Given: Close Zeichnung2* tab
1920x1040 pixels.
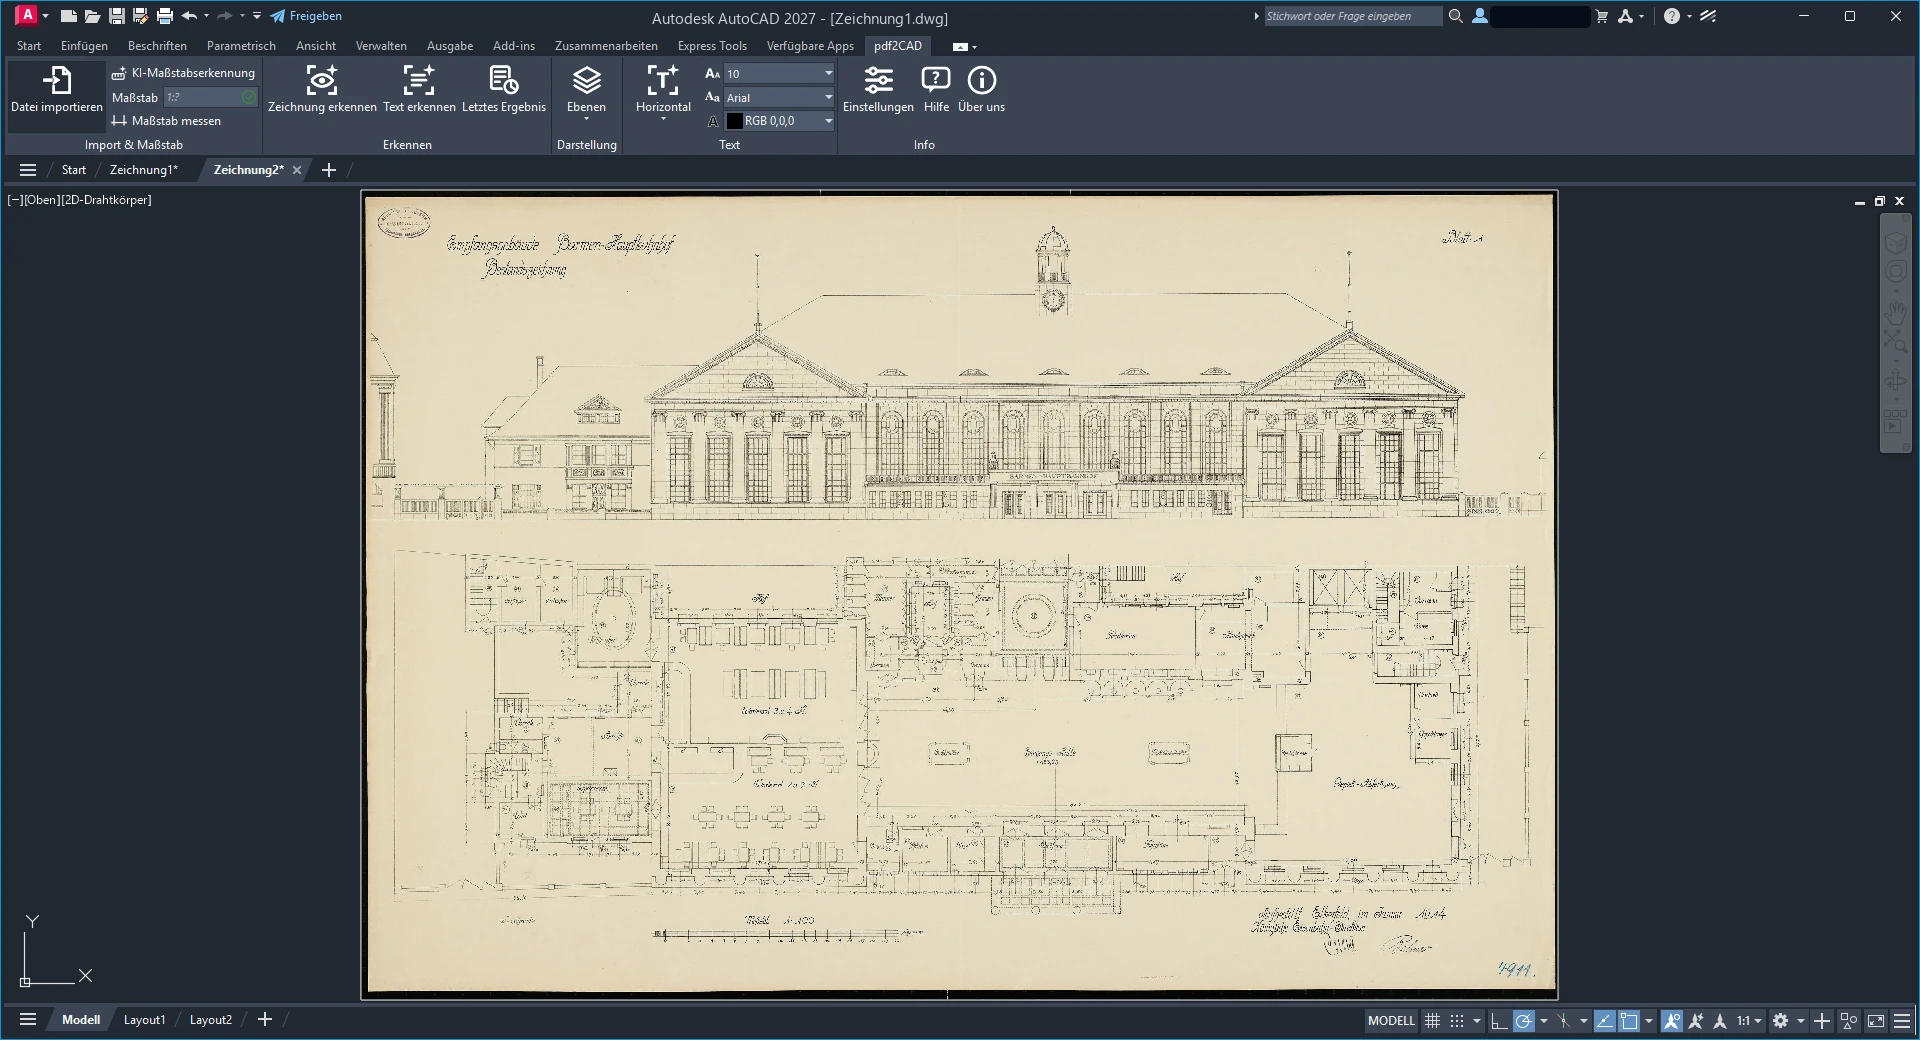Looking at the screenshot, I should pos(297,170).
